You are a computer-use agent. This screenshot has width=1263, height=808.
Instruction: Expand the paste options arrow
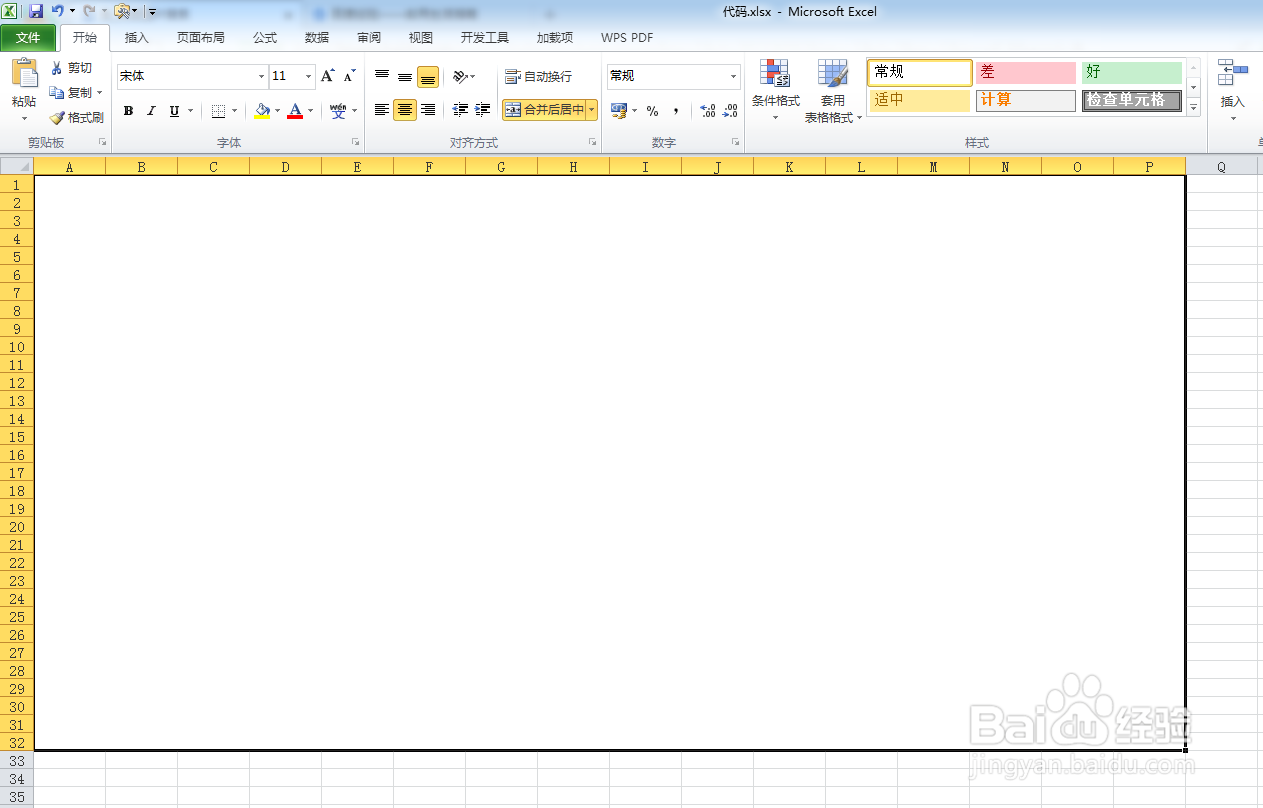(x=24, y=118)
